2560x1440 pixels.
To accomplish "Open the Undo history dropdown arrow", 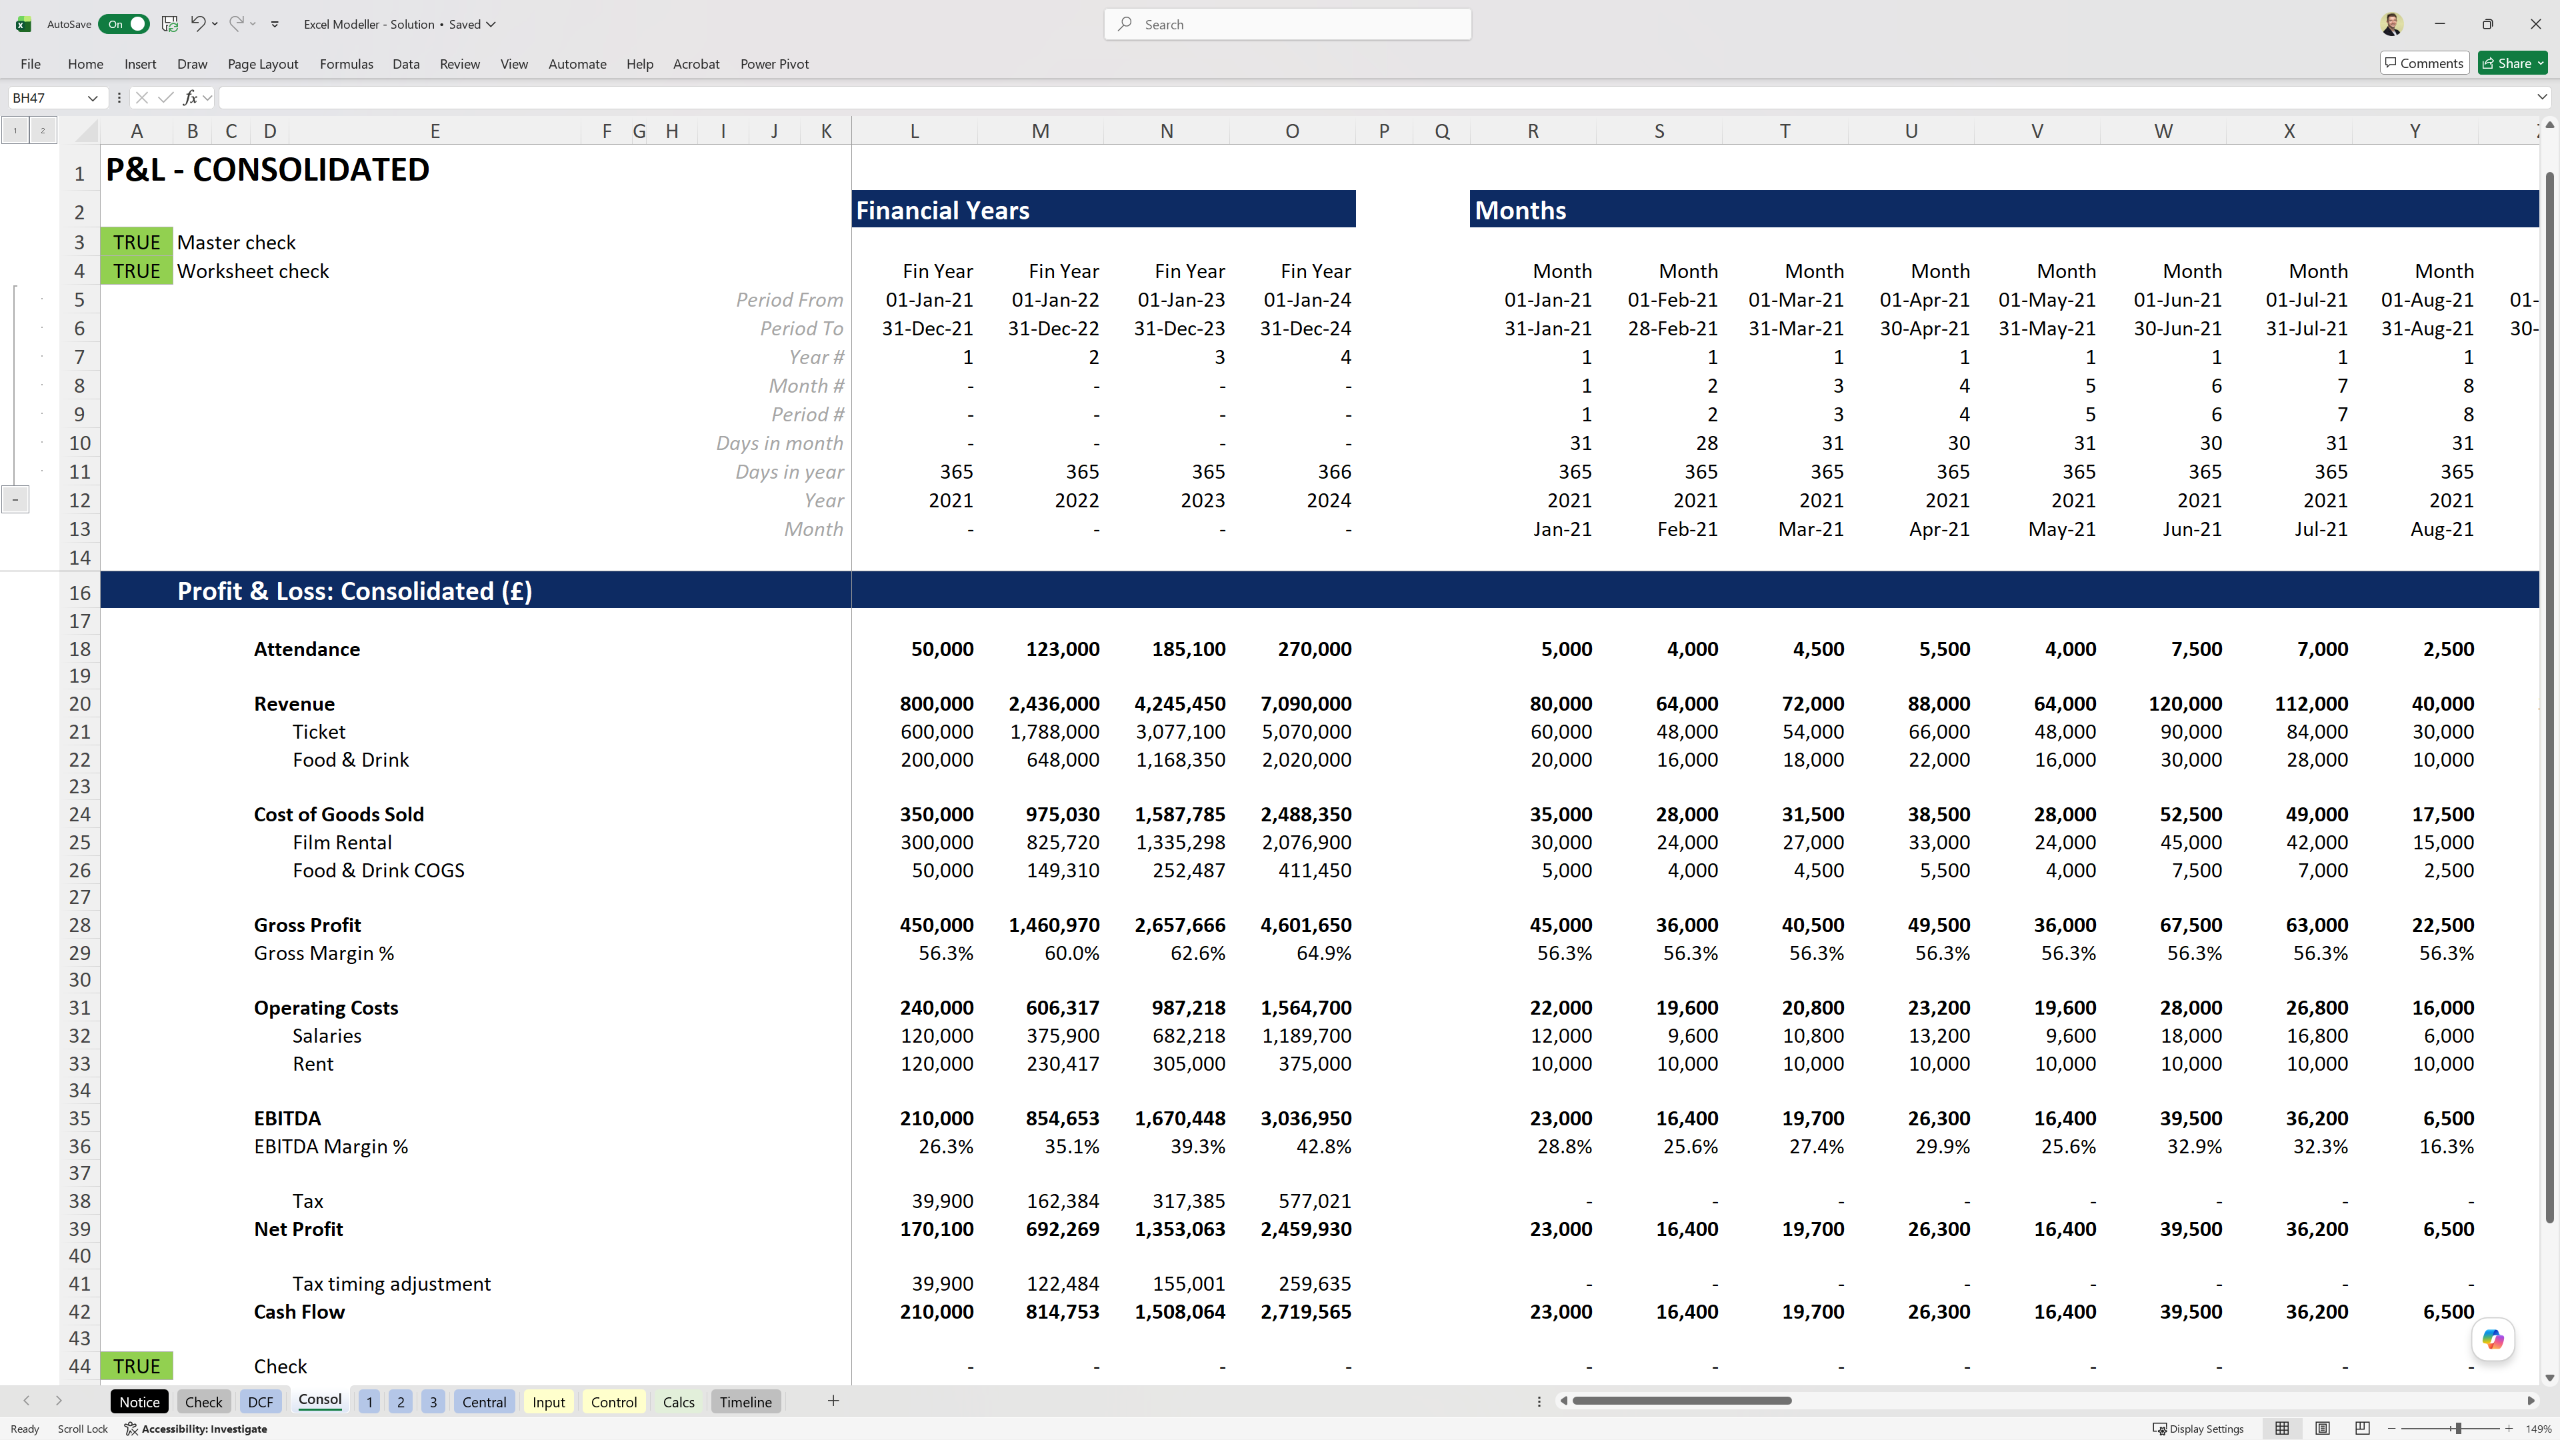I will [x=215, y=24].
